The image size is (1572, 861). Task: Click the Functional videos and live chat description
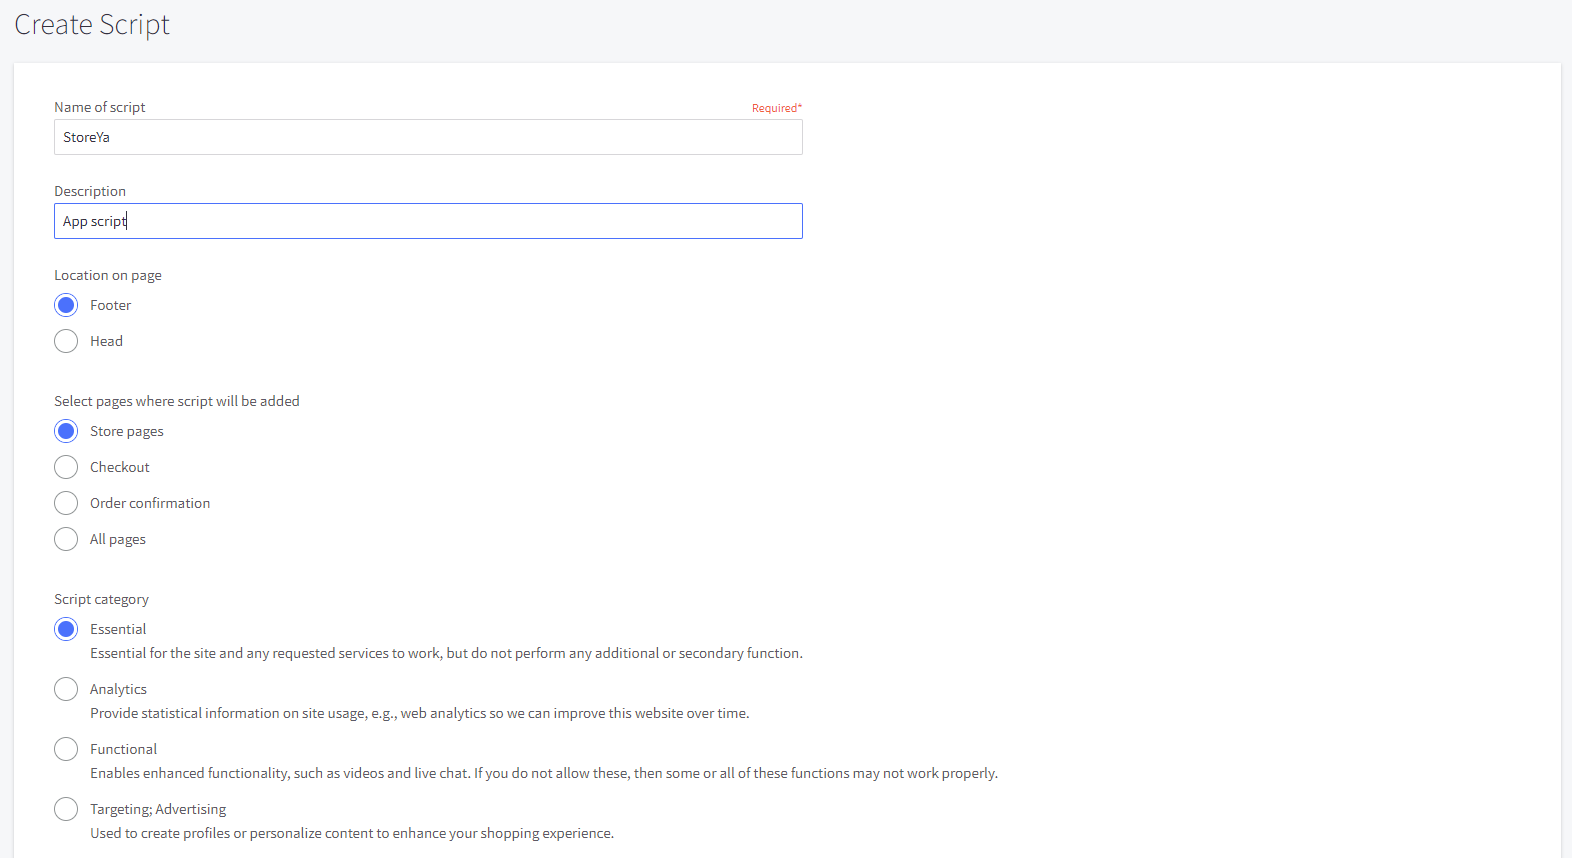tap(543, 773)
